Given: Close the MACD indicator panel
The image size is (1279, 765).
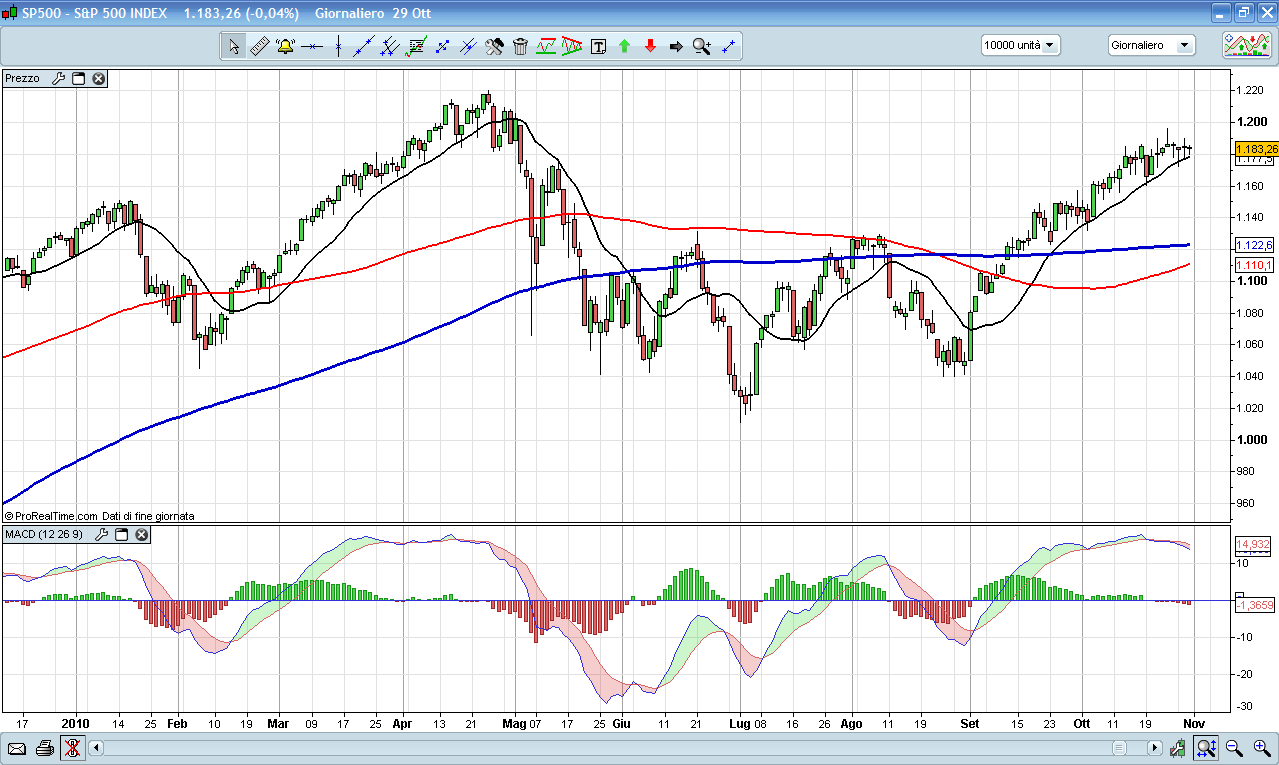Looking at the screenshot, I should coord(142,535).
